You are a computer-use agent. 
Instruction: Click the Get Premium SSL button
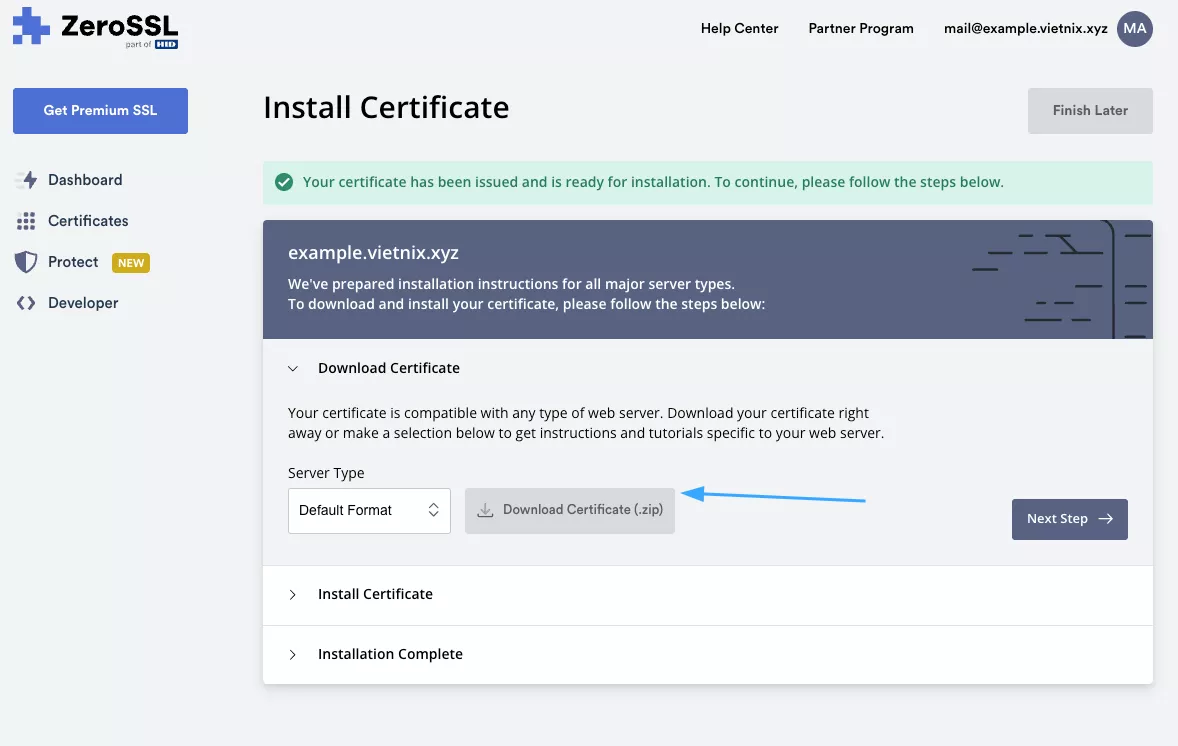(x=100, y=110)
